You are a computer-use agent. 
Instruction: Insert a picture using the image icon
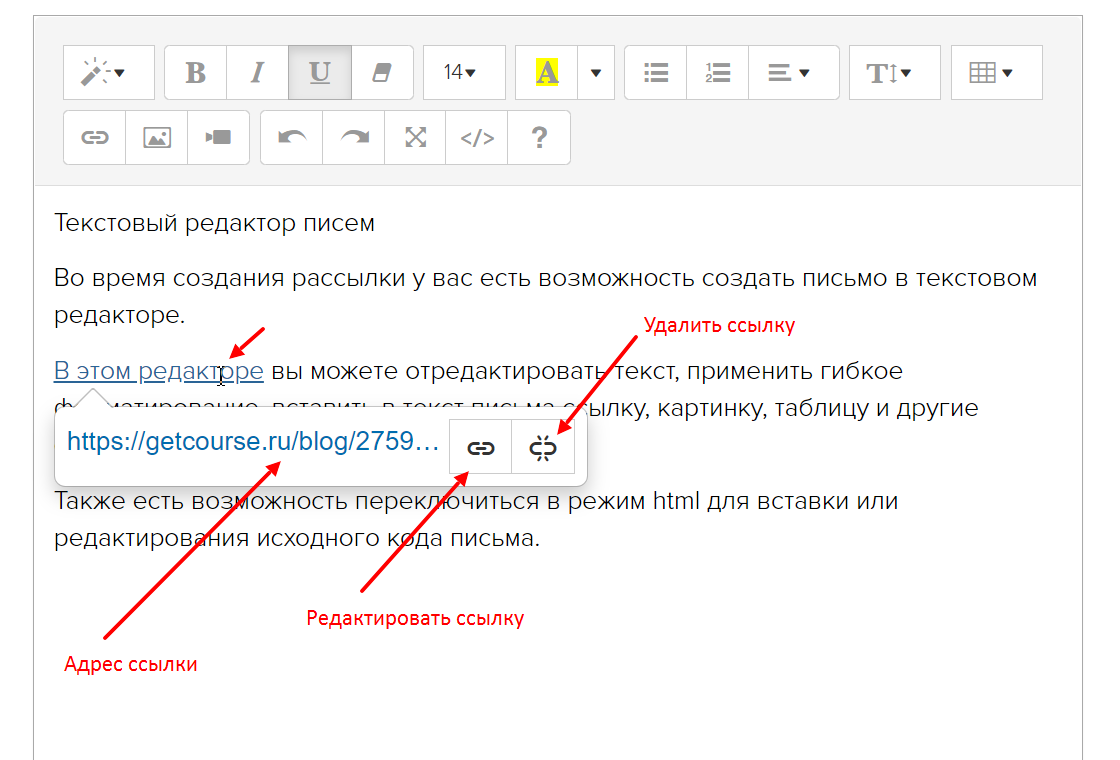156,137
